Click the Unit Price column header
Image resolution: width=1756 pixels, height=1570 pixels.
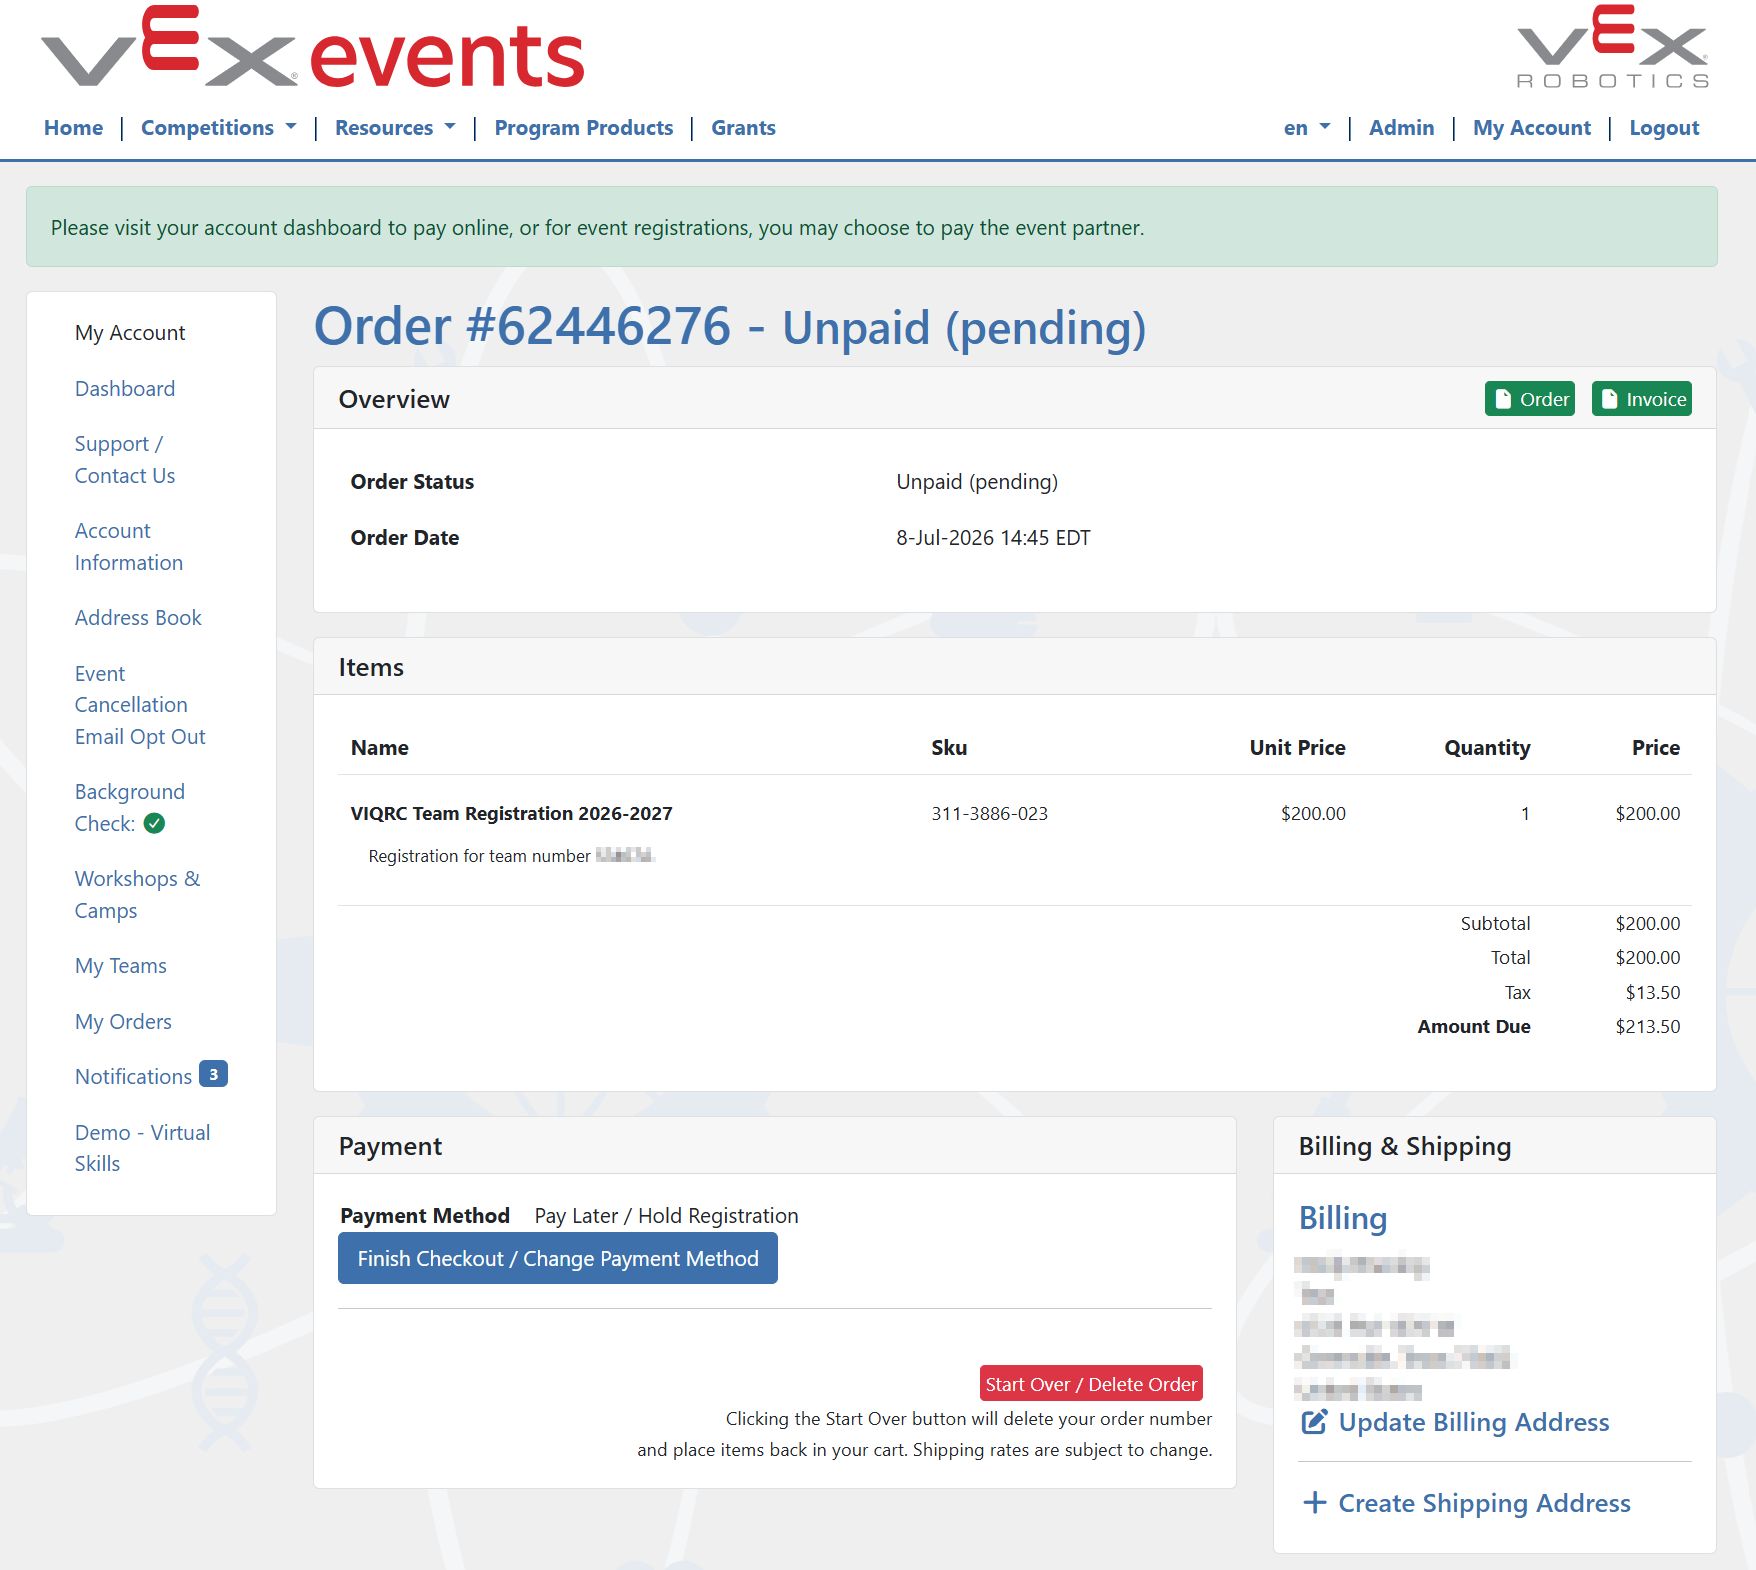[1297, 747]
